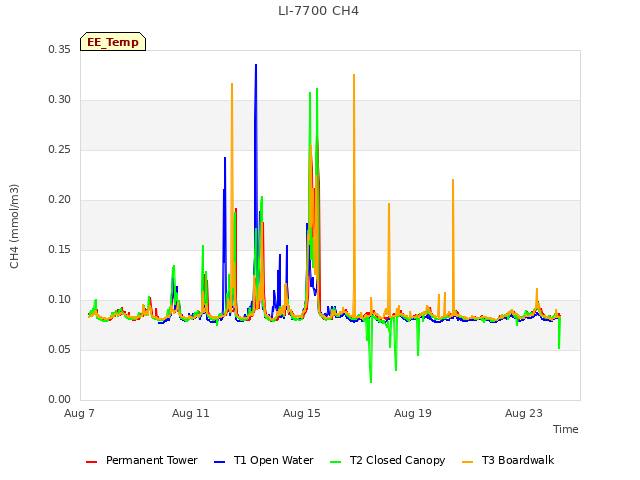Click blue T1 Open Water legend swatch
640x480 pixels.
220,462
